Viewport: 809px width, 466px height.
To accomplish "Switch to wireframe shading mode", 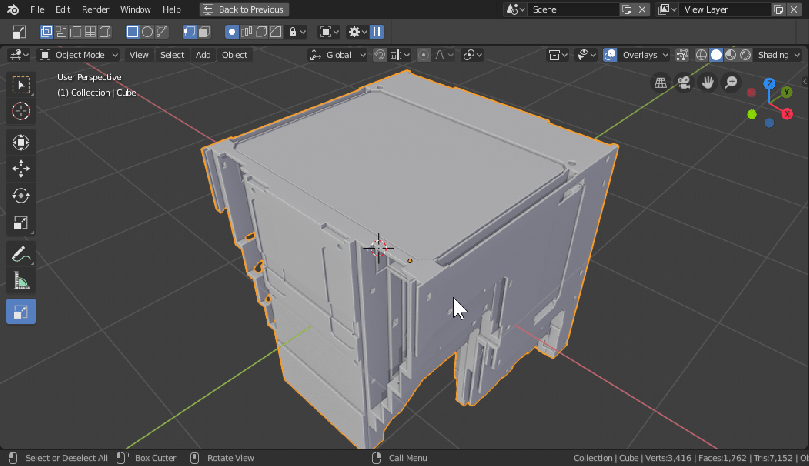I will [701, 55].
